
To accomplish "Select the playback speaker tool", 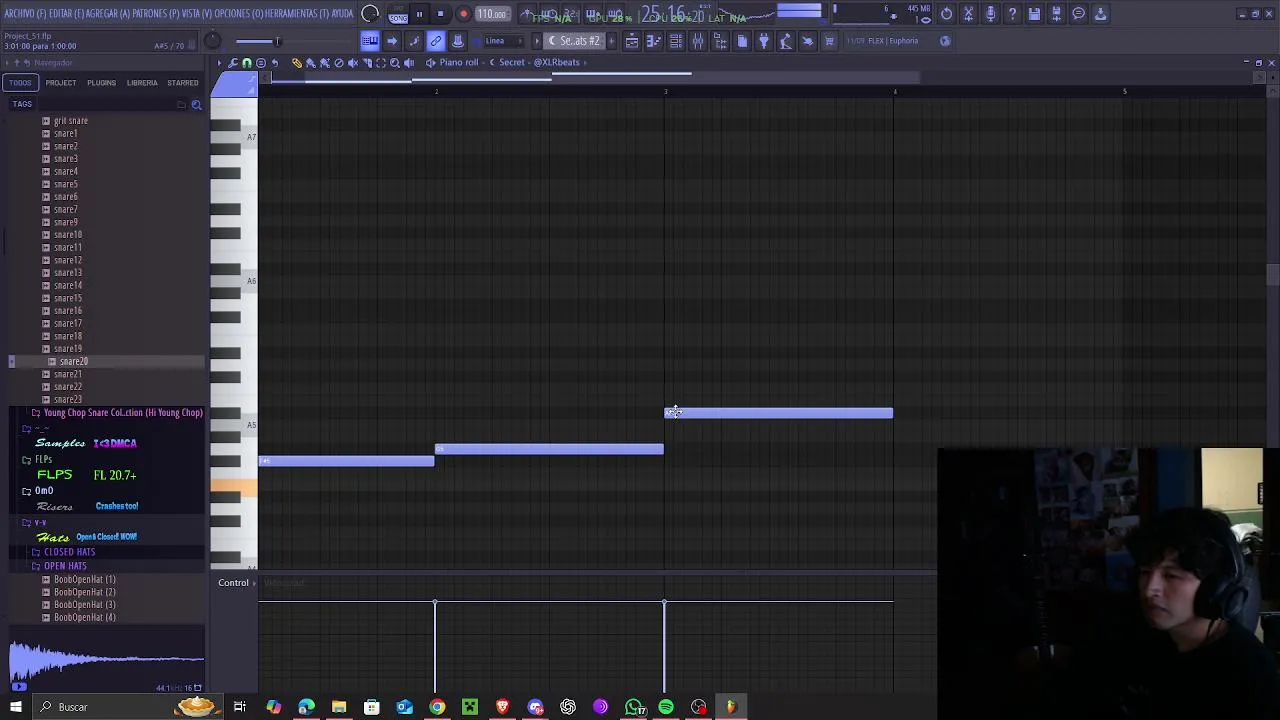I will coord(409,62).
